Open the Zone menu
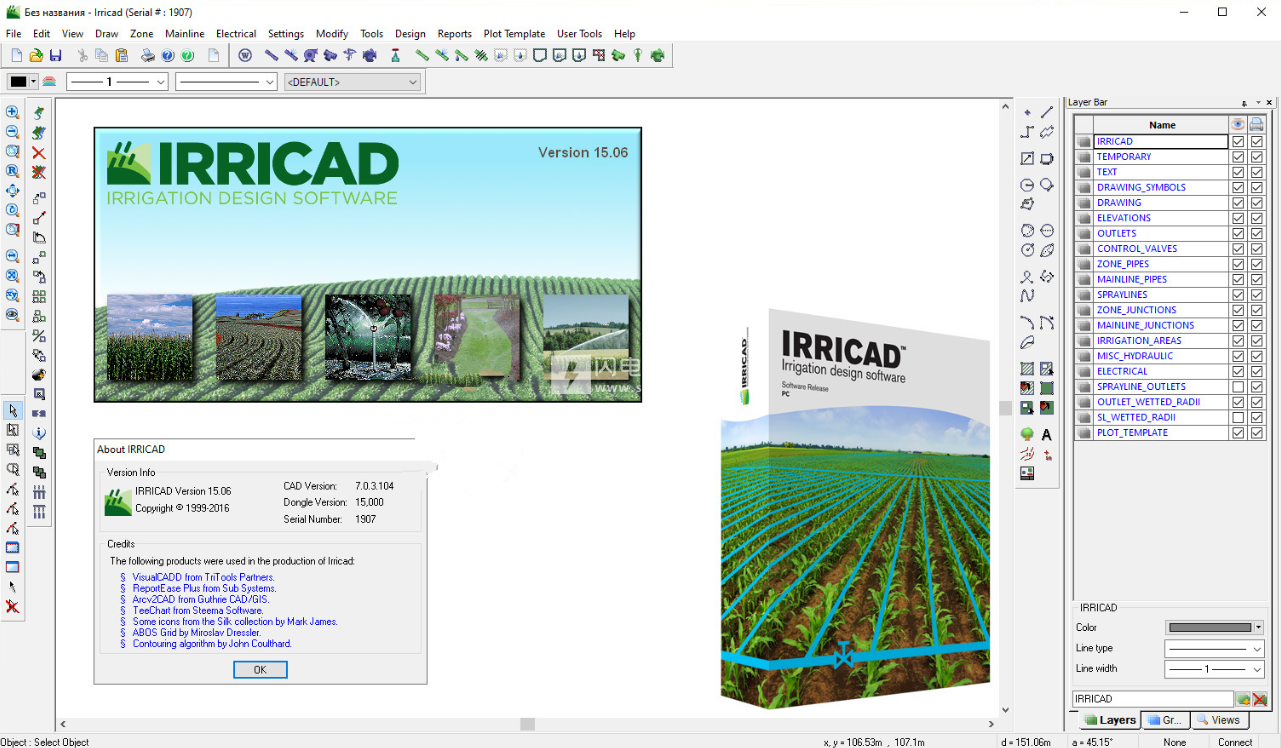This screenshot has width=1281, height=748. [142, 34]
